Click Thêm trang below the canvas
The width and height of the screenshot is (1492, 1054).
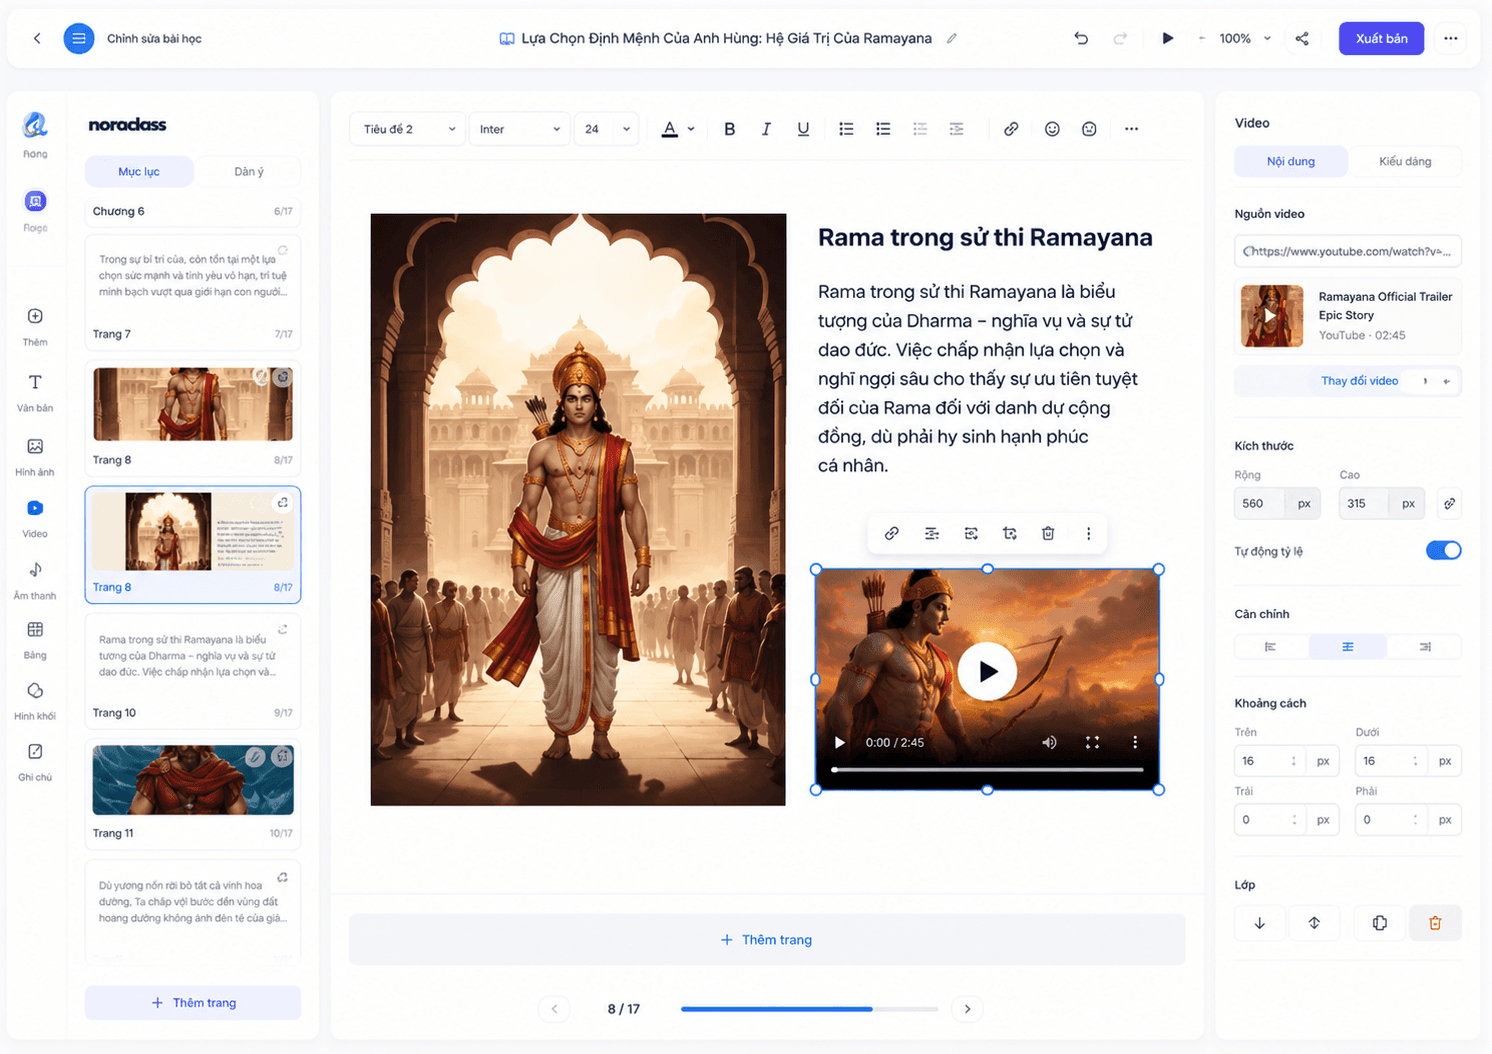click(x=767, y=940)
